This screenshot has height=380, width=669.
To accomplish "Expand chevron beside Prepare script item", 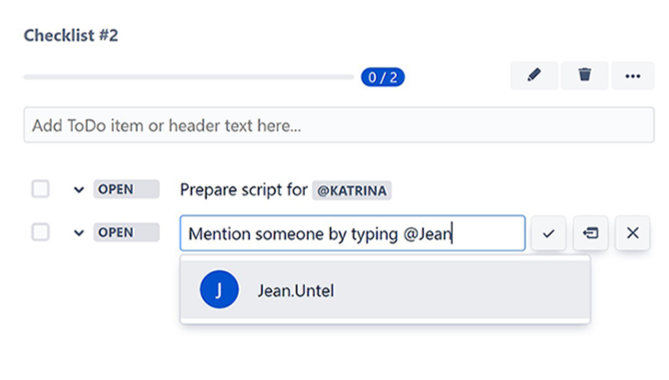I will pyautogui.click(x=79, y=189).
